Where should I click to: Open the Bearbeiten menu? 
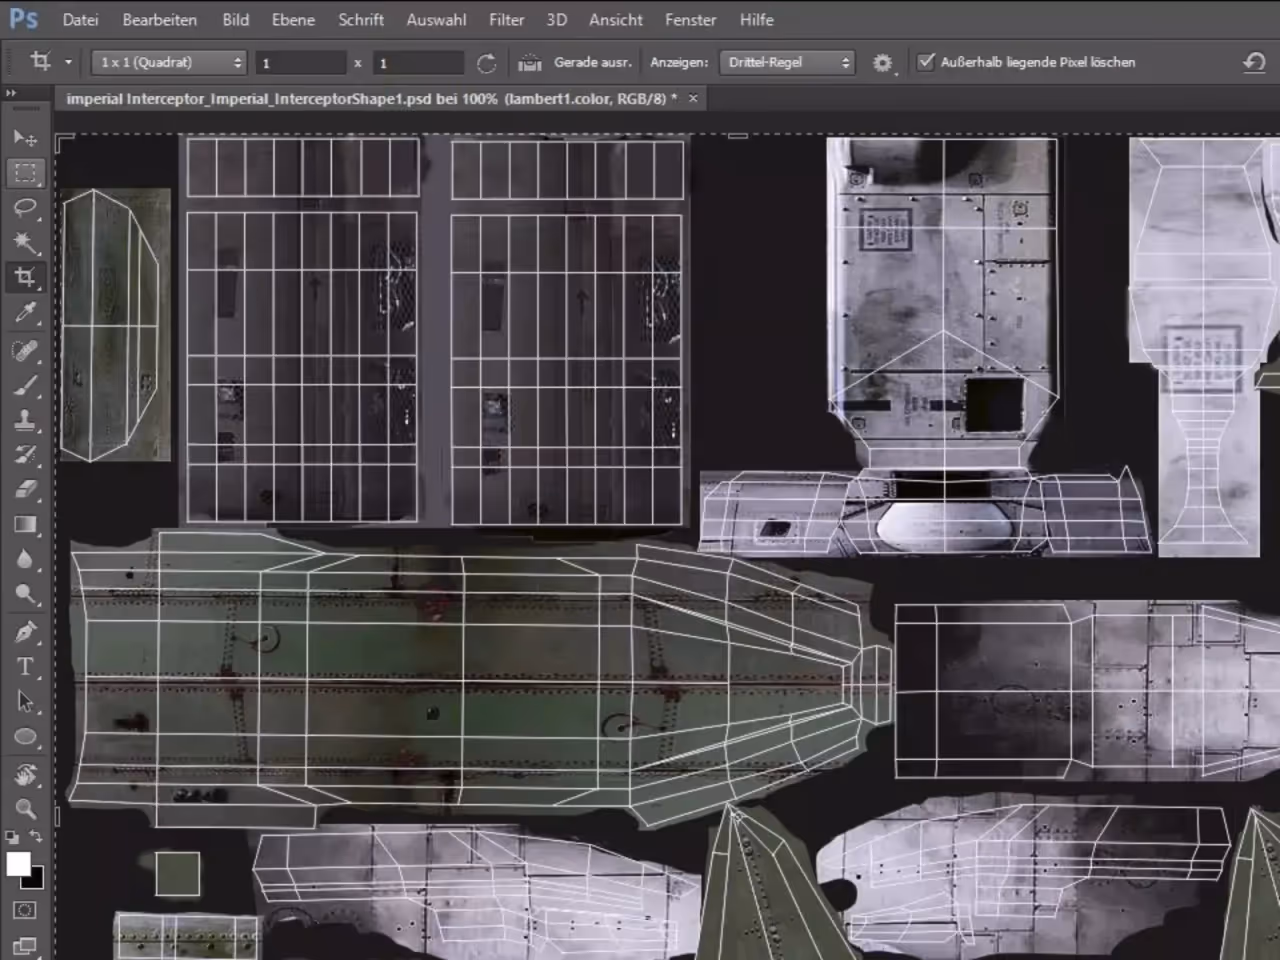tap(159, 20)
